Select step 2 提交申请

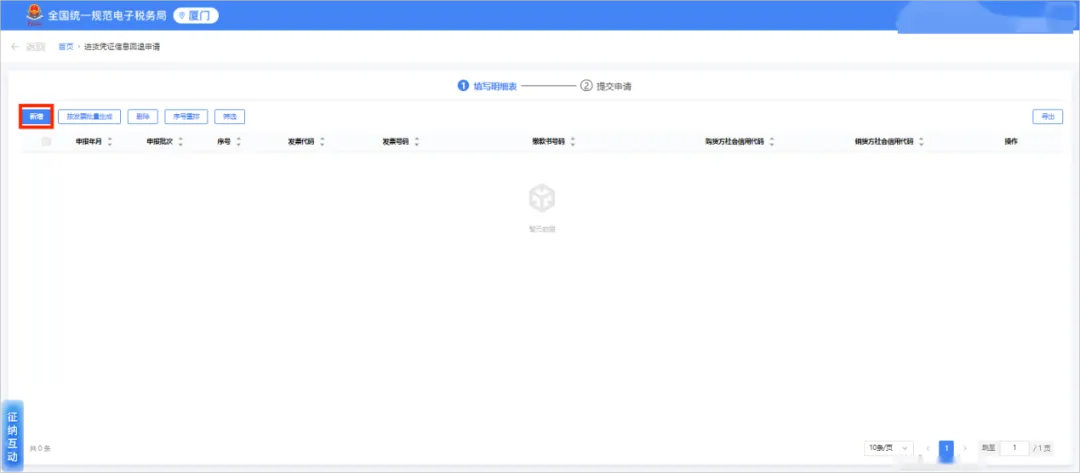coord(606,87)
